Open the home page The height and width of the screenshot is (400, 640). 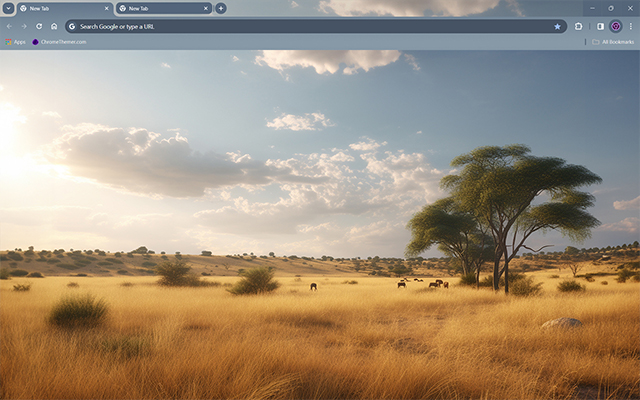[x=54, y=27]
